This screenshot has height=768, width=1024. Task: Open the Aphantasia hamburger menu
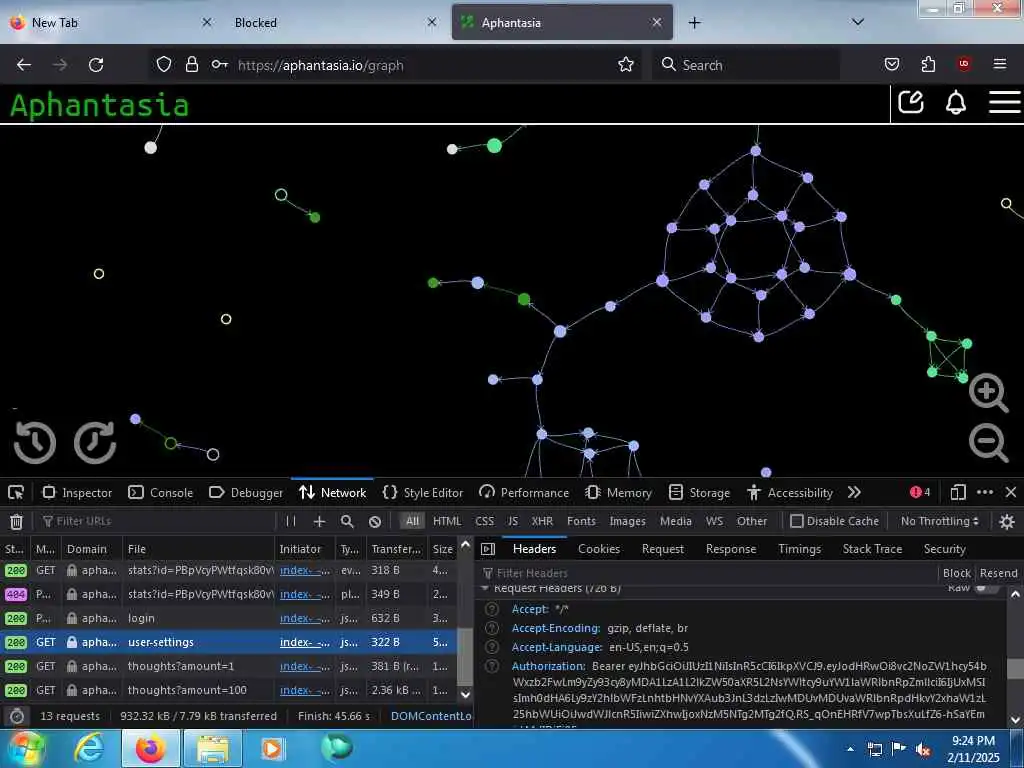(1004, 102)
